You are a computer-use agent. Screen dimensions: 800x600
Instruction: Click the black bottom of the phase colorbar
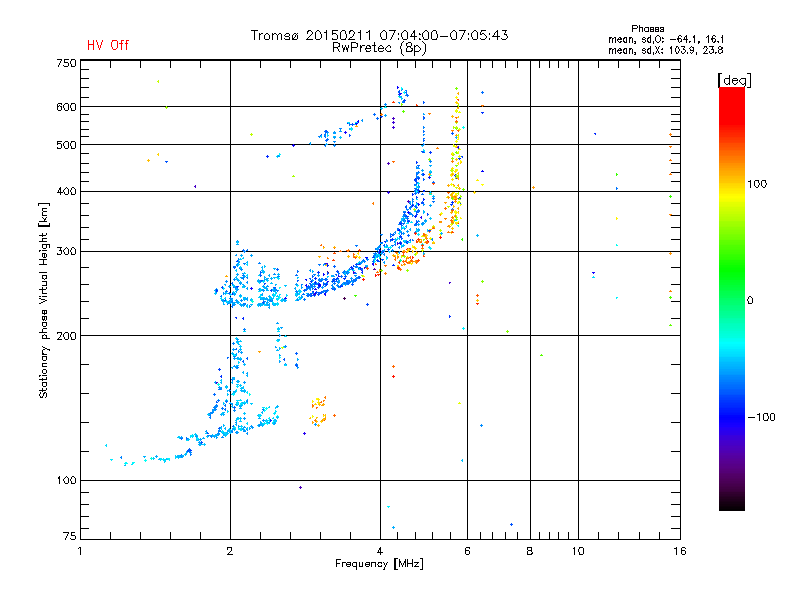pos(732,503)
